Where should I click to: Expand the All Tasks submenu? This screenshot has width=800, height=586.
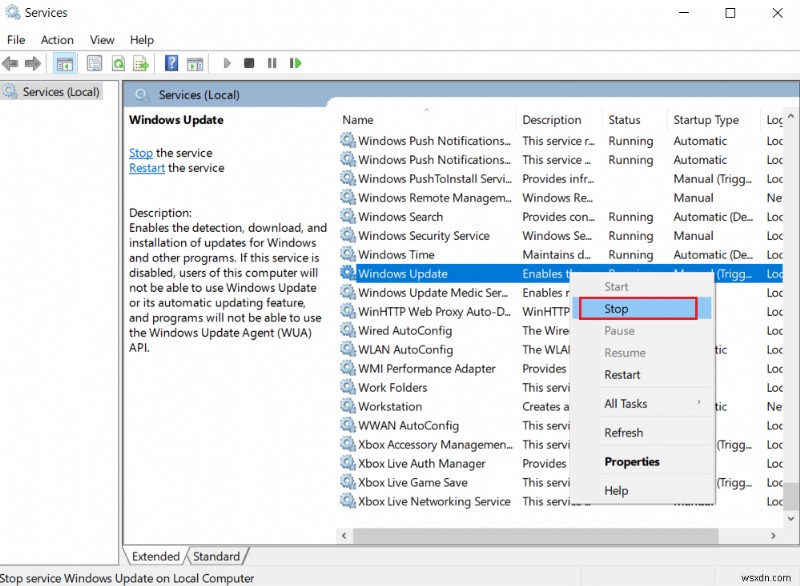[x=628, y=403]
